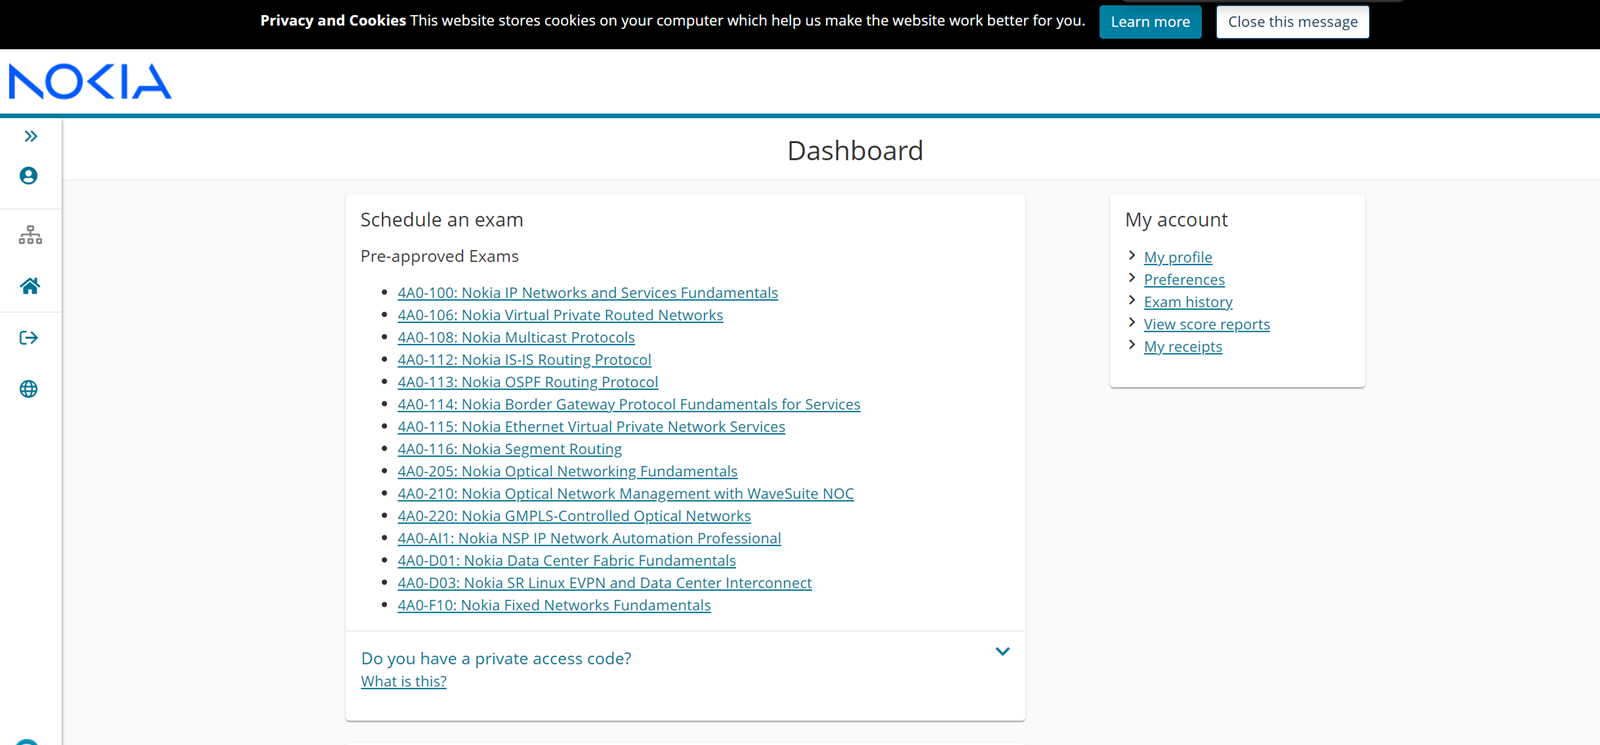Viewport: 1600px width, 745px height.
Task: Click the private access code question text
Action: [496, 658]
